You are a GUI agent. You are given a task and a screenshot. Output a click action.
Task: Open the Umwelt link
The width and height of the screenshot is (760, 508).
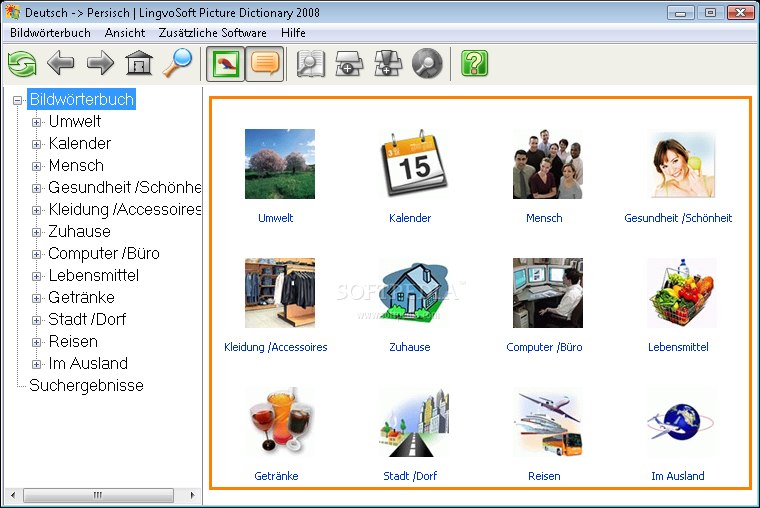[x=275, y=218]
